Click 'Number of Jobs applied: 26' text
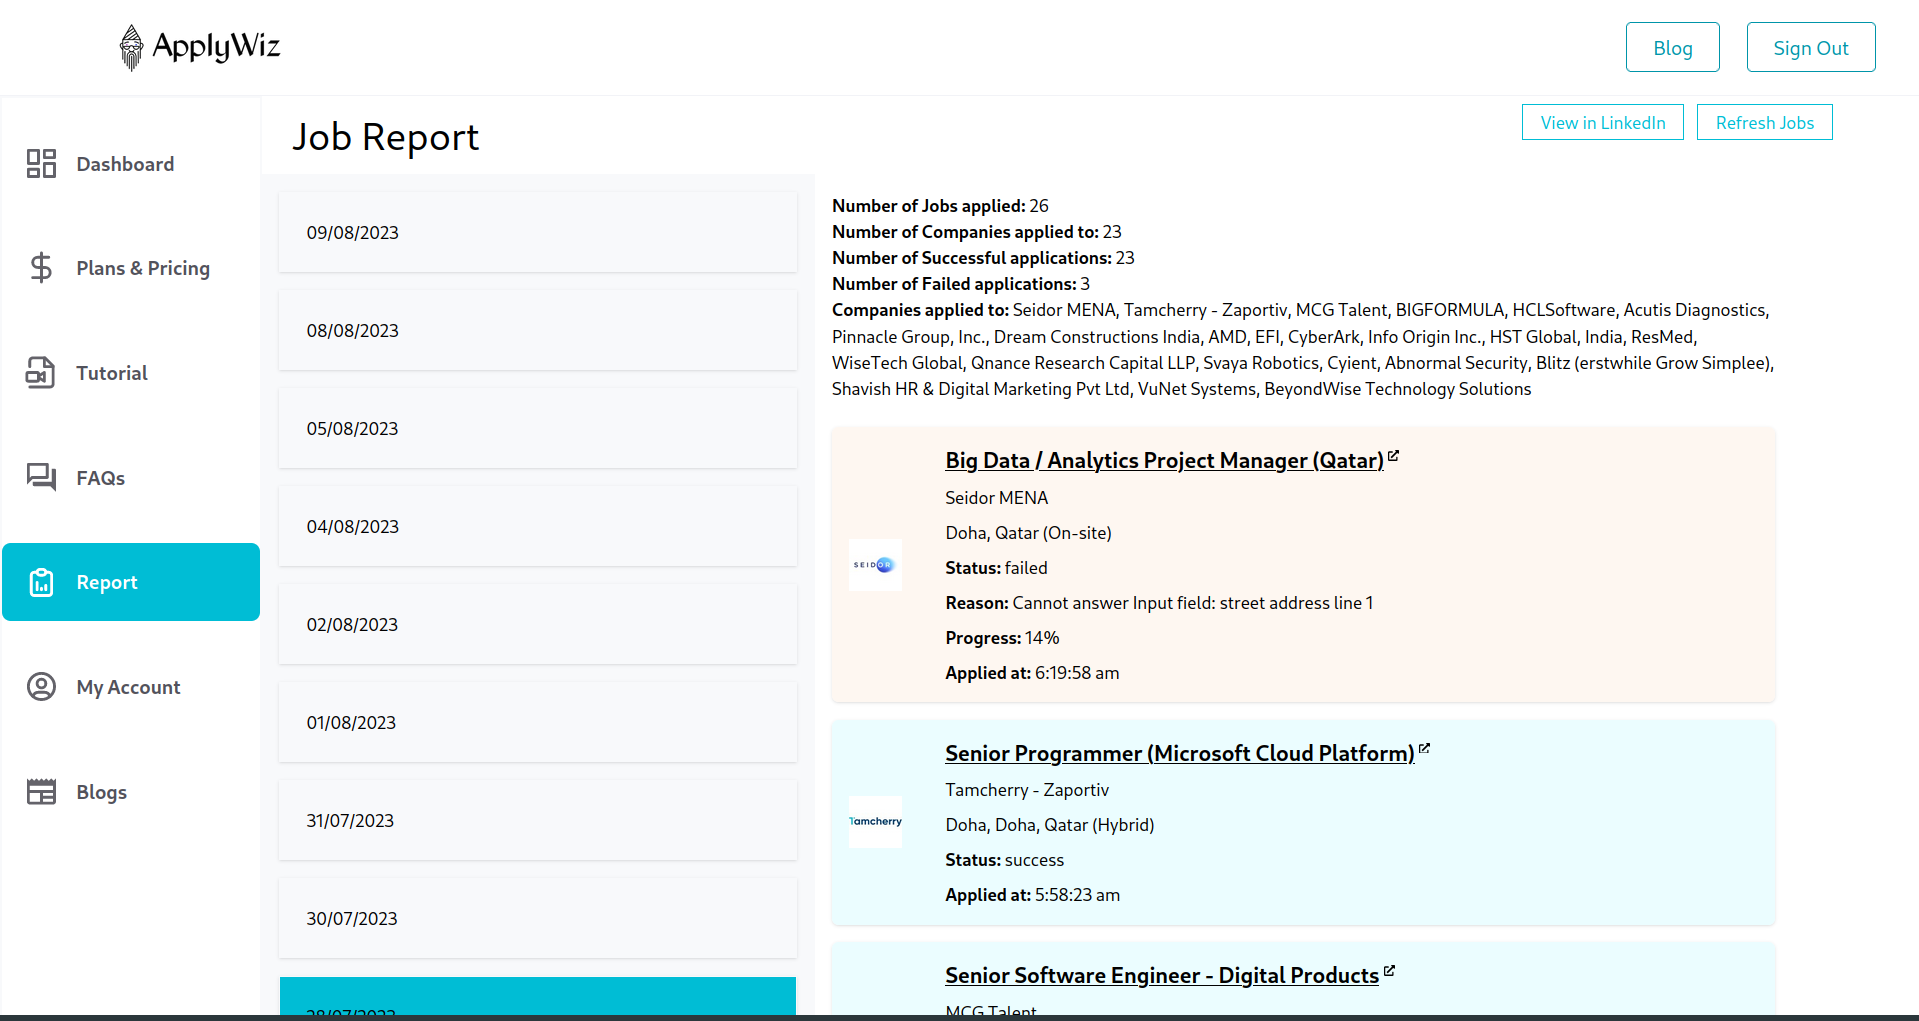 [x=940, y=206]
